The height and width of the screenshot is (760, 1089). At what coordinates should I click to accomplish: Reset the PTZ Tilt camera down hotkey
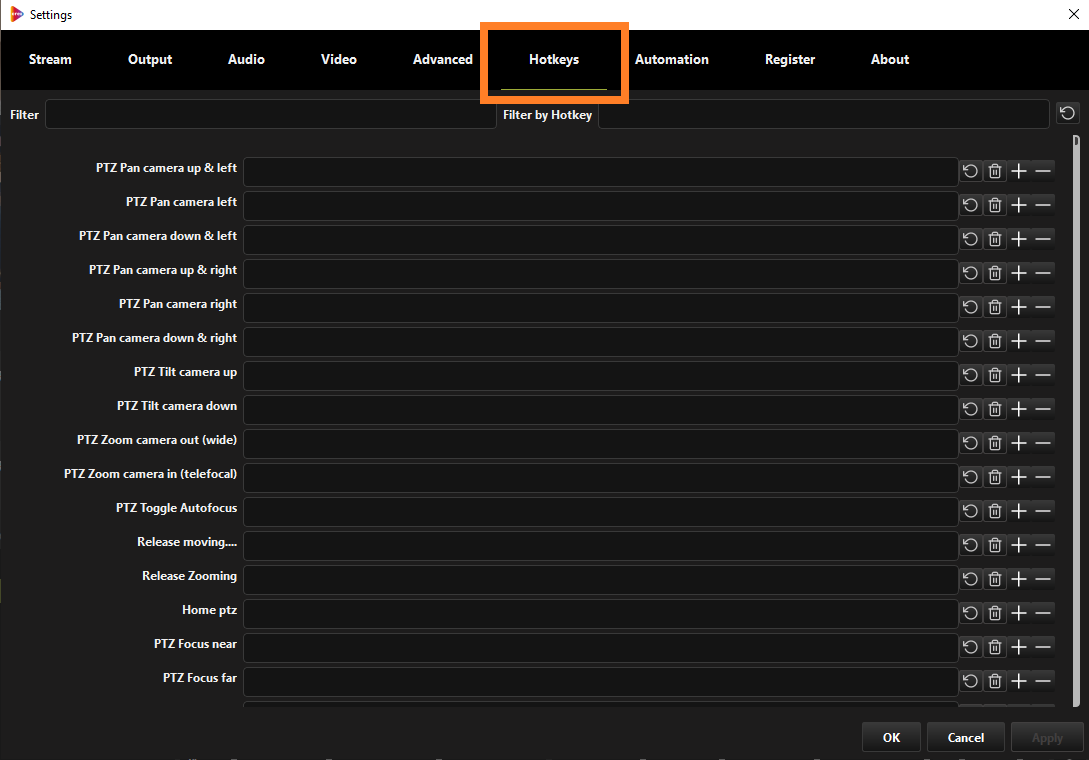pos(971,409)
